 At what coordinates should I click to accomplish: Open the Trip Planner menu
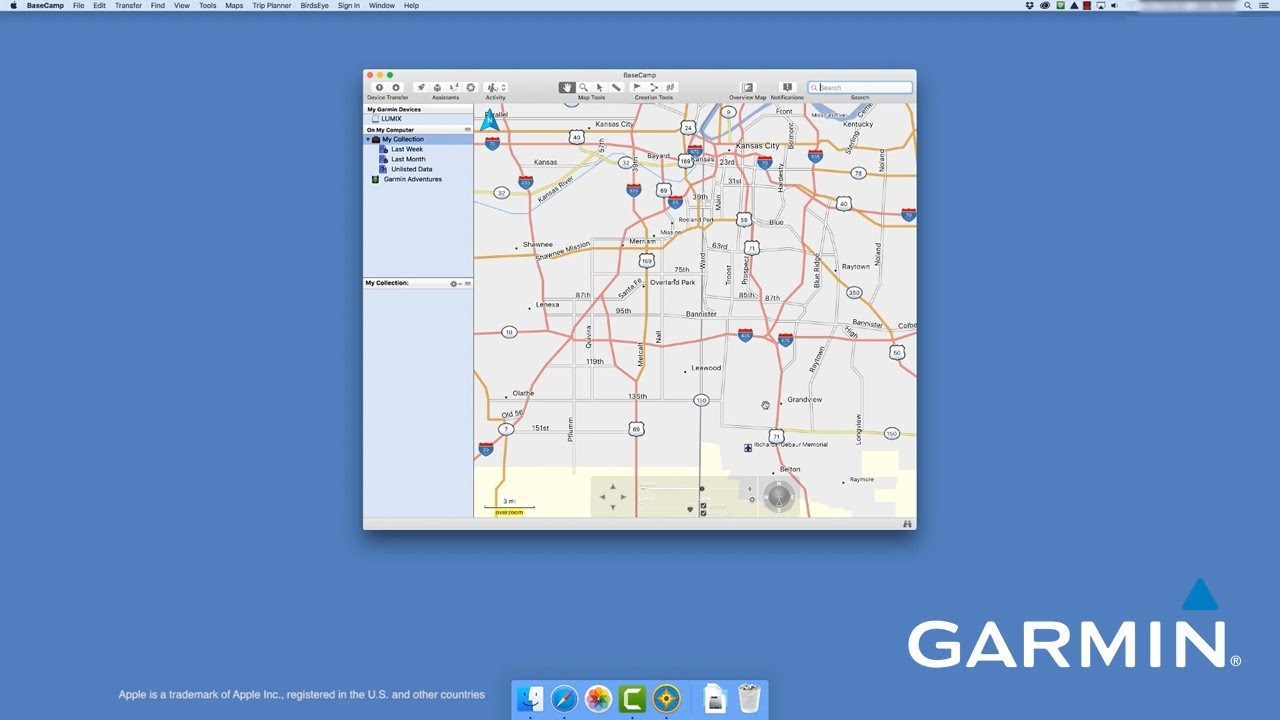(271, 6)
